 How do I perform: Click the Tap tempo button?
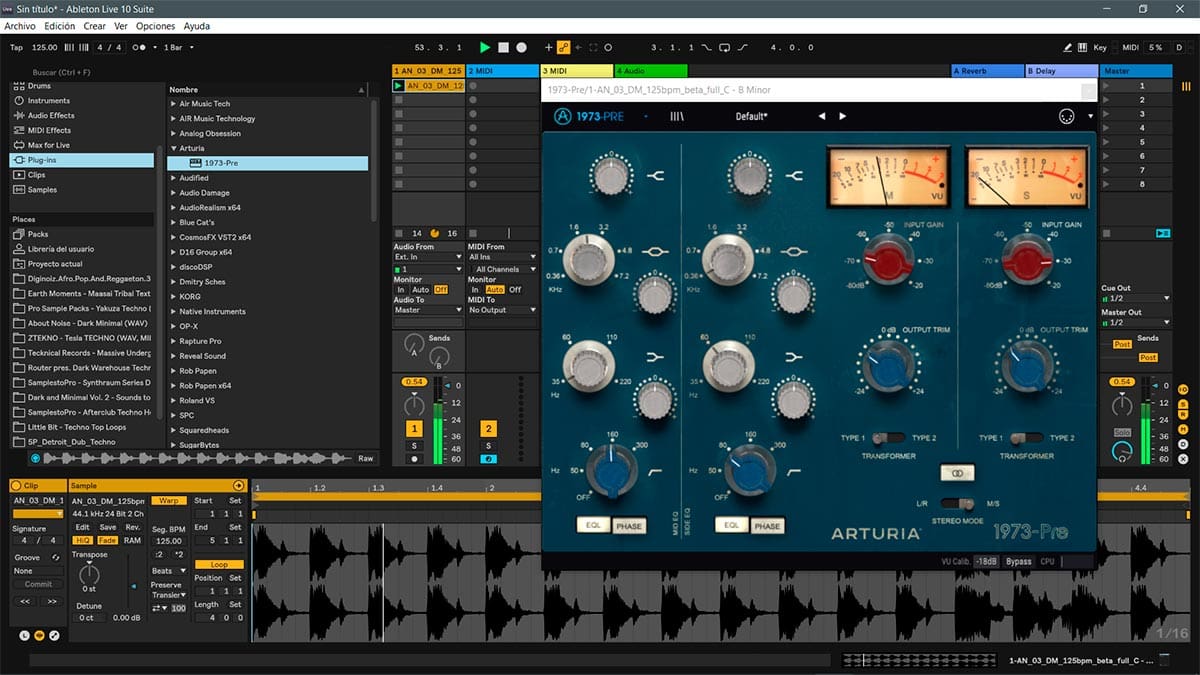click(16, 47)
